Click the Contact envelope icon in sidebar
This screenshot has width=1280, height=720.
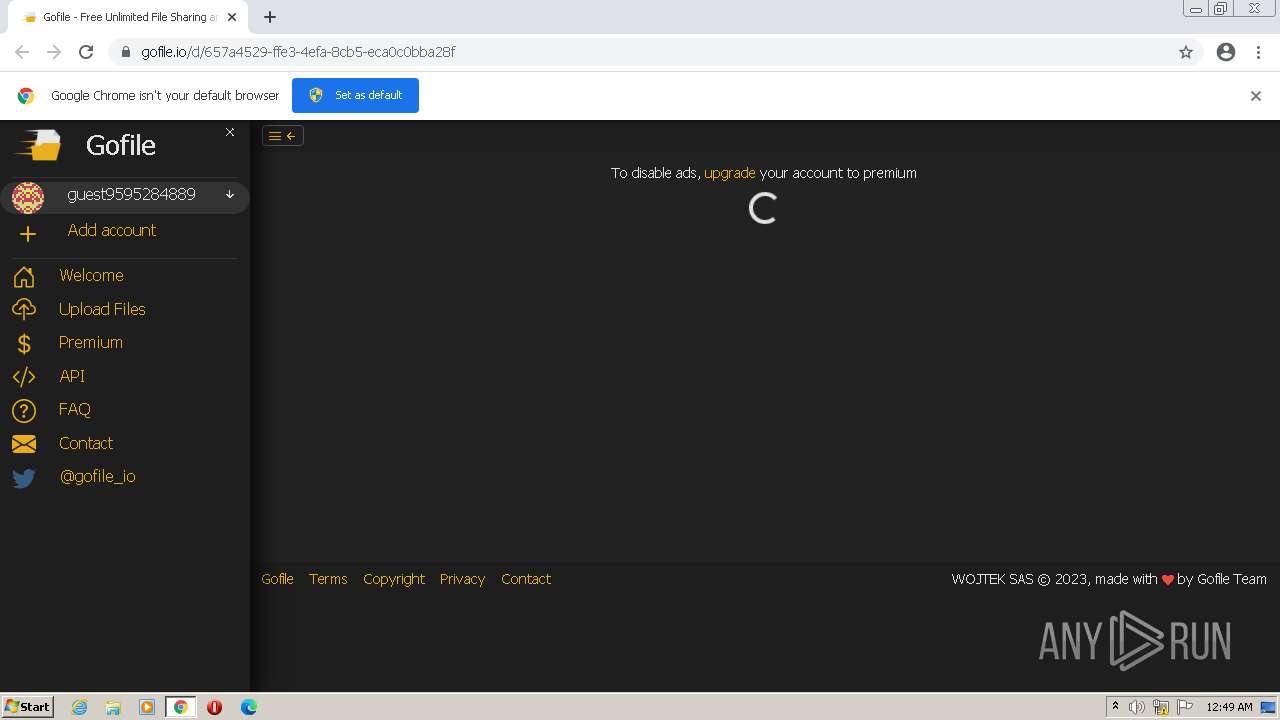point(24,444)
